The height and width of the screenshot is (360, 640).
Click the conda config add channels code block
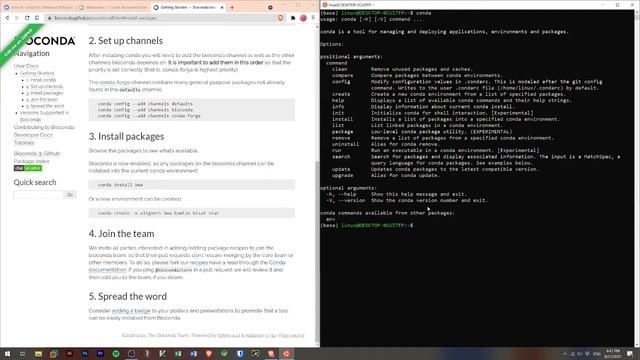pos(192,110)
